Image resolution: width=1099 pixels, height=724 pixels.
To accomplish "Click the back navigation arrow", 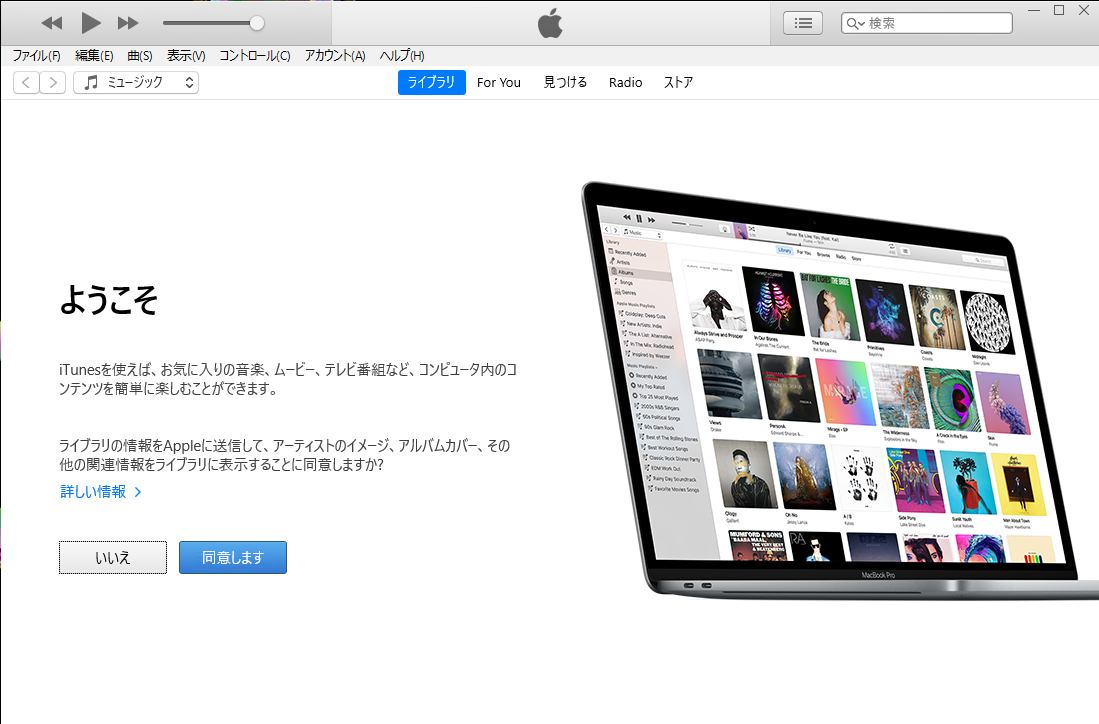I will (25, 83).
